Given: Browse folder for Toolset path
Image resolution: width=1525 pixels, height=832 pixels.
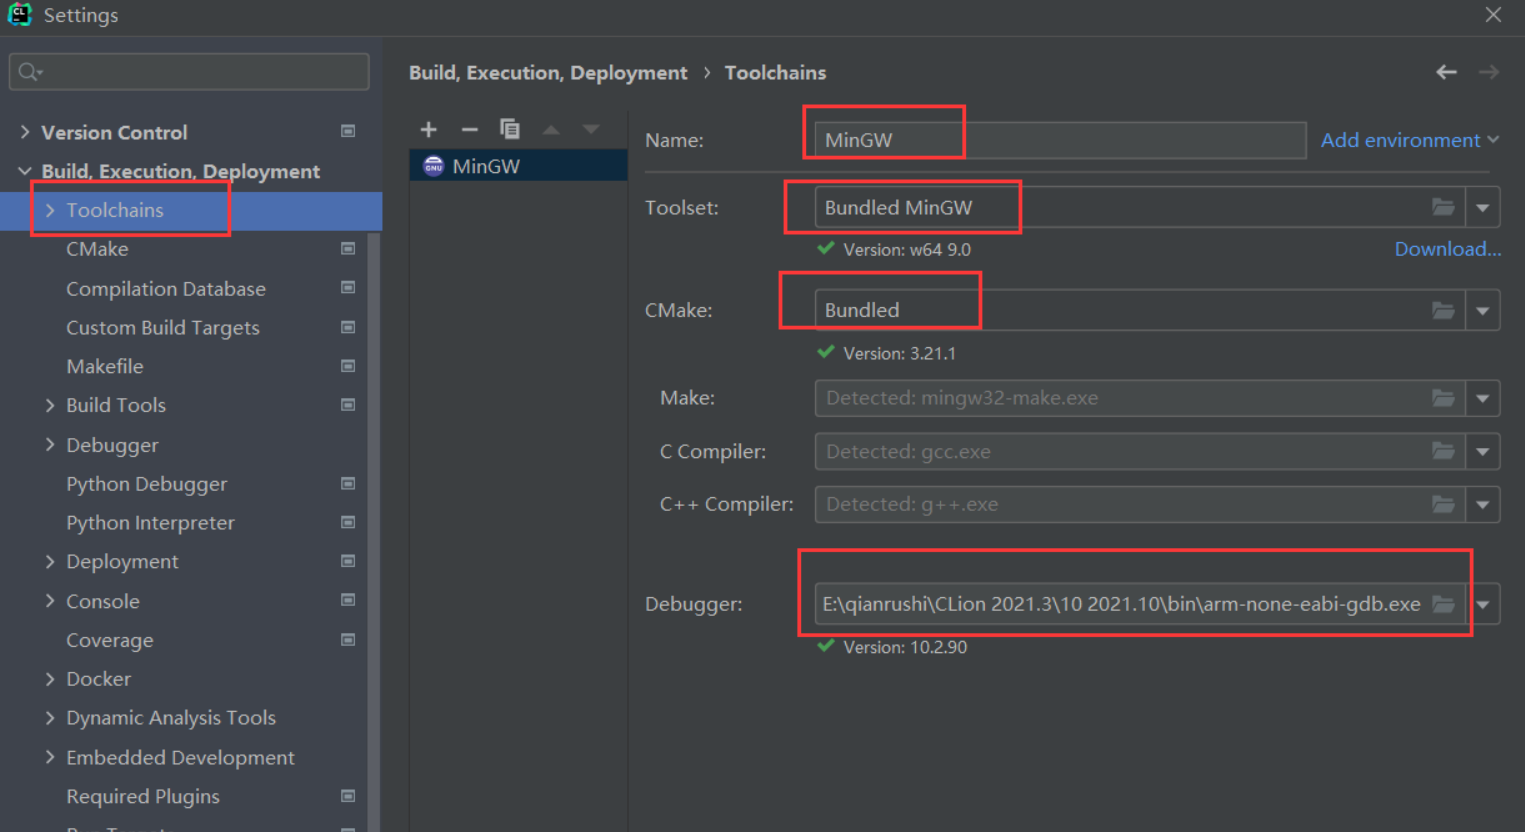Looking at the screenshot, I should tap(1443, 207).
